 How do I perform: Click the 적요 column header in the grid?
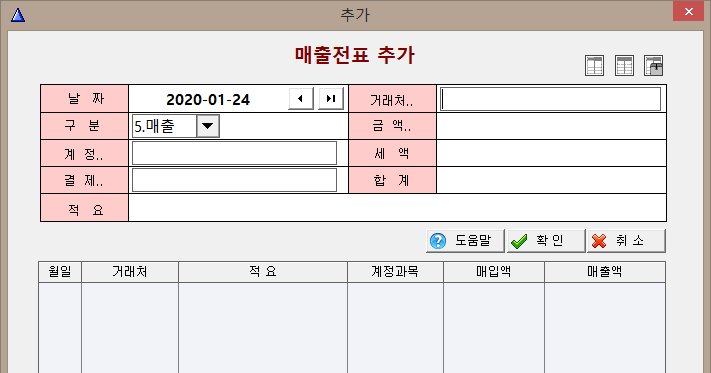point(263,272)
